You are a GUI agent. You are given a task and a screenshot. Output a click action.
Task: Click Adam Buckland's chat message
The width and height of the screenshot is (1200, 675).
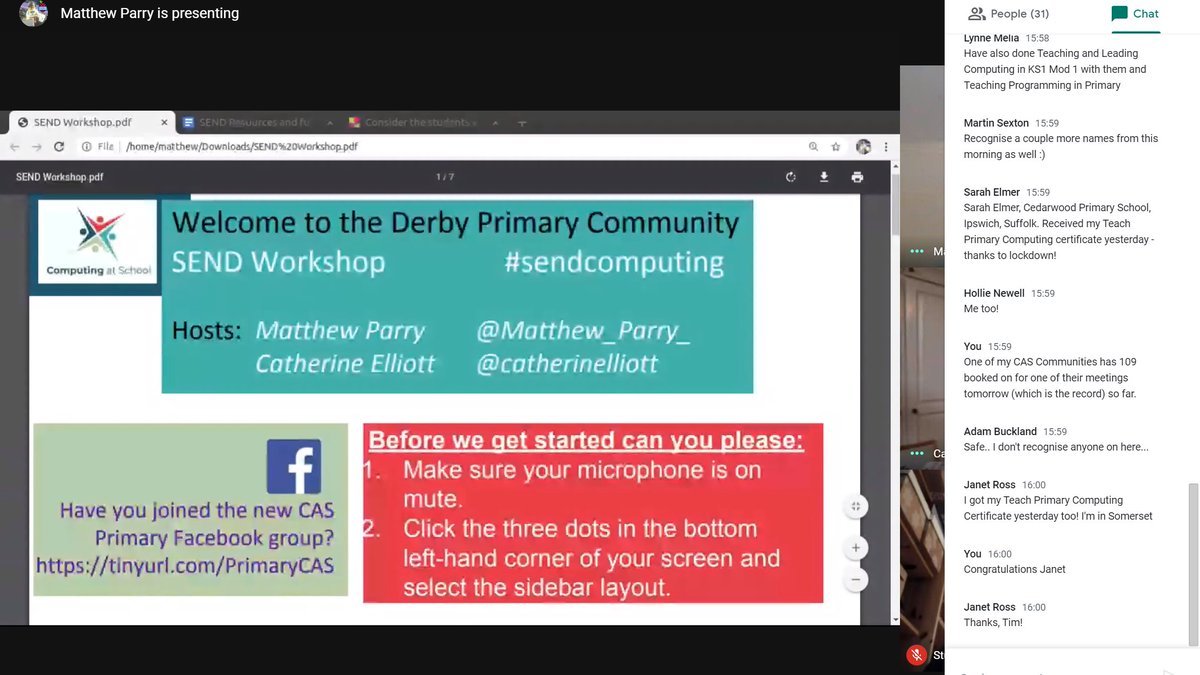pos(1056,447)
